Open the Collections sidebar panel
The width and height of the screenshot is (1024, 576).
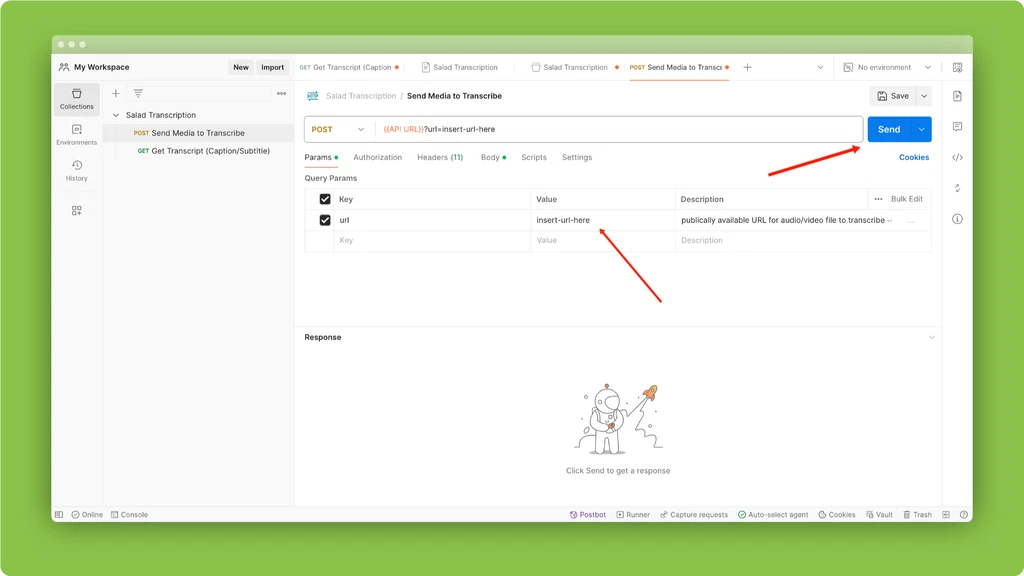(x=76, y=98)
